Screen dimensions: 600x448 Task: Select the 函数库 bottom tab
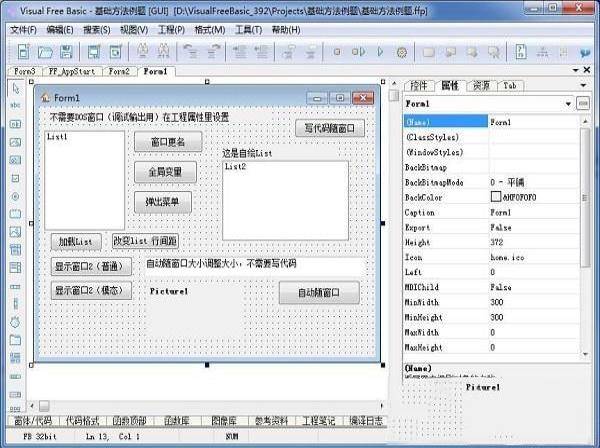(x=177, y=421)
